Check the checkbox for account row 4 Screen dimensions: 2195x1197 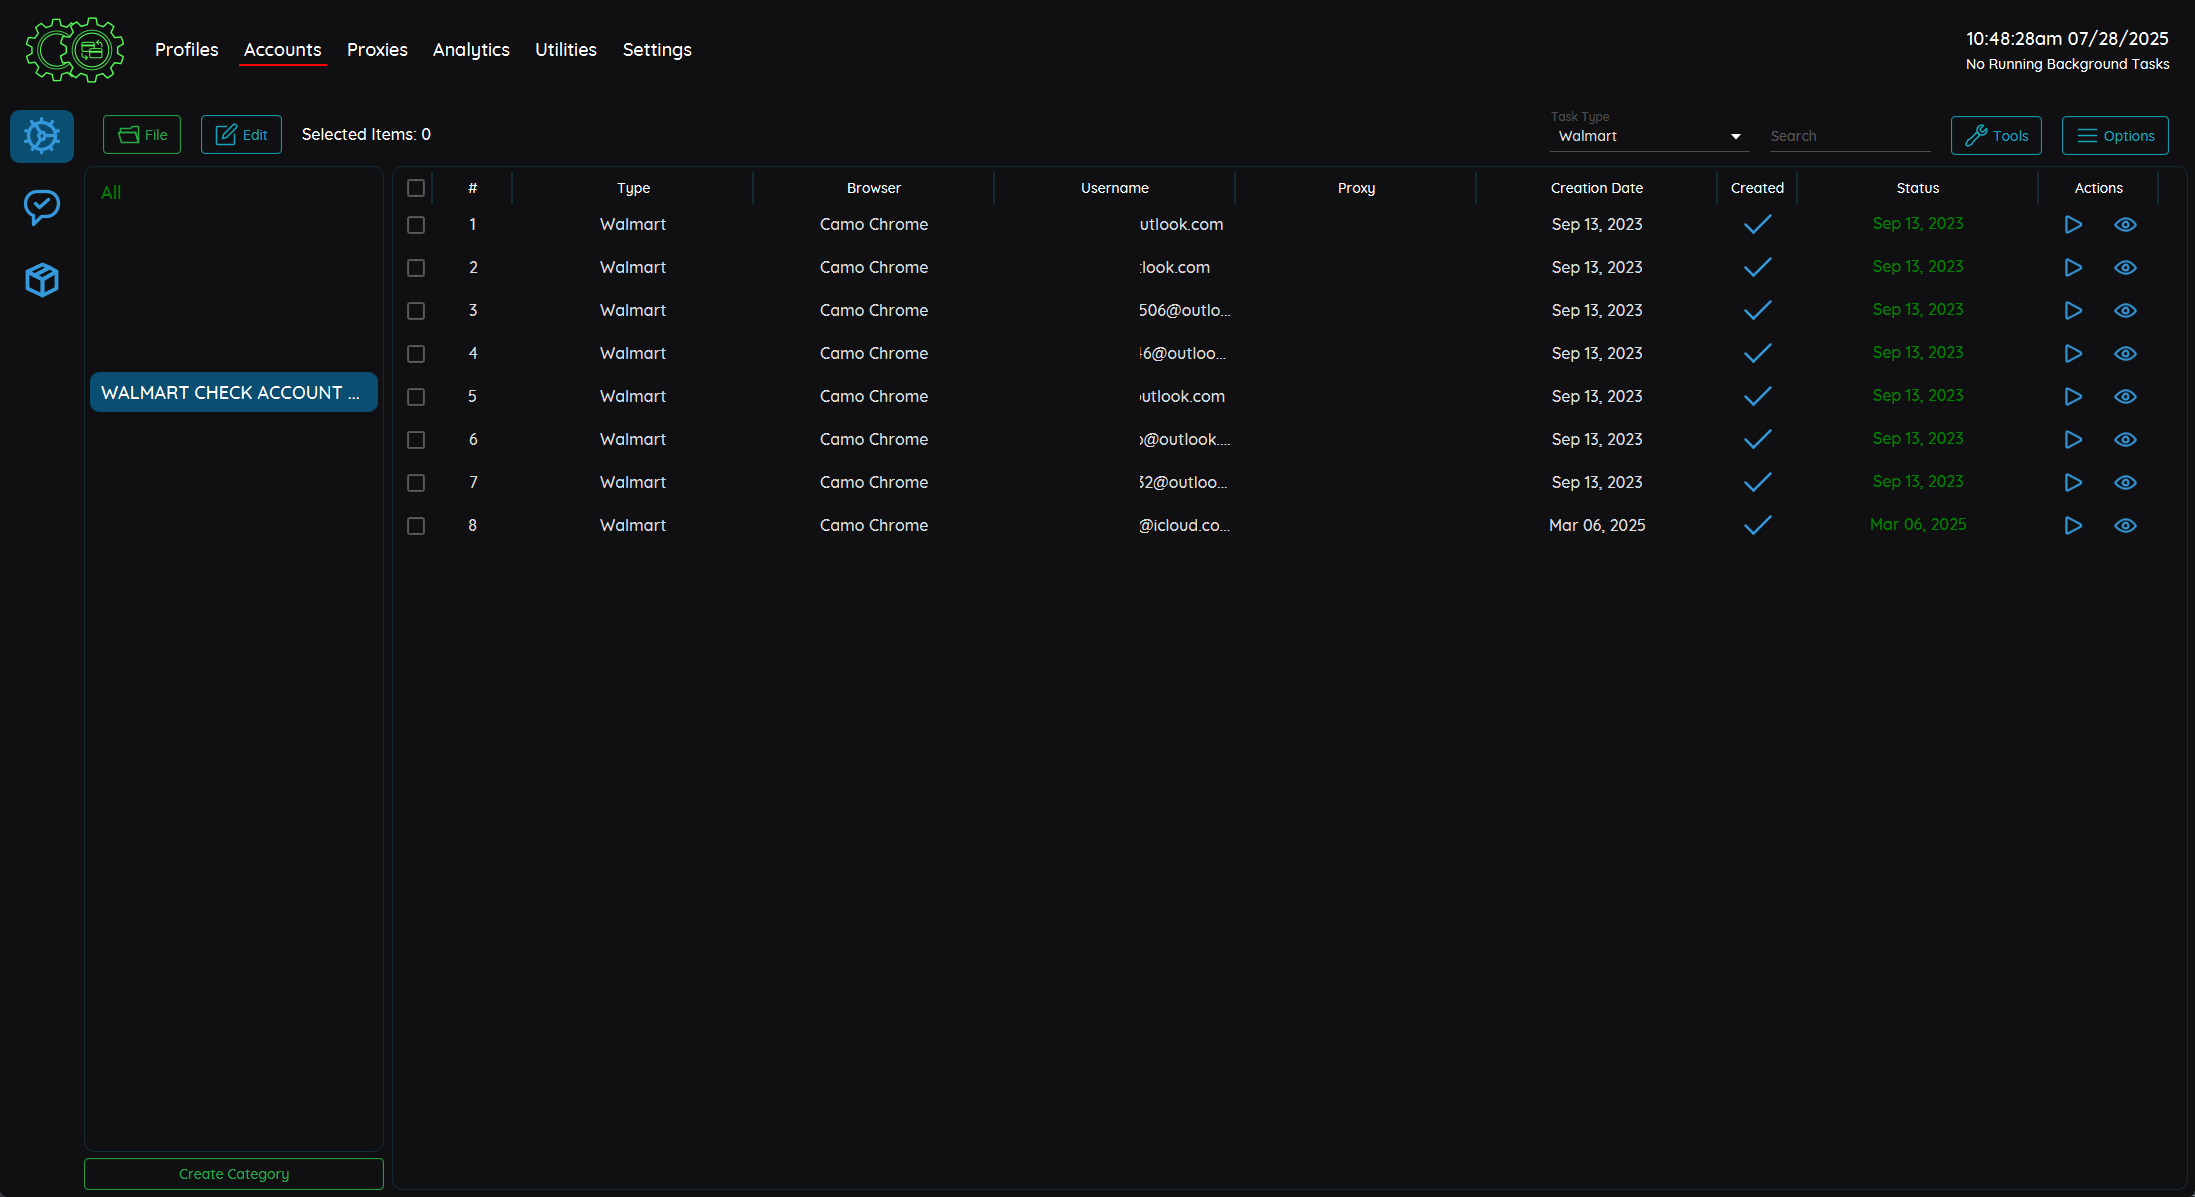click(x=416, y=354)
